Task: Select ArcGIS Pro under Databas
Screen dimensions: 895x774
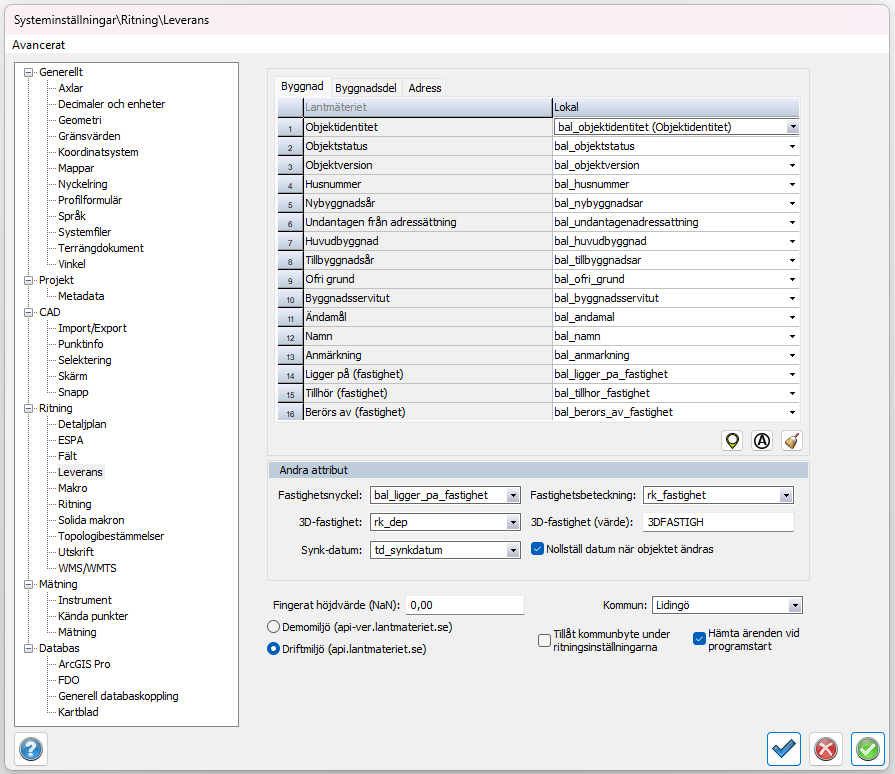Action: tap(84, 664)
